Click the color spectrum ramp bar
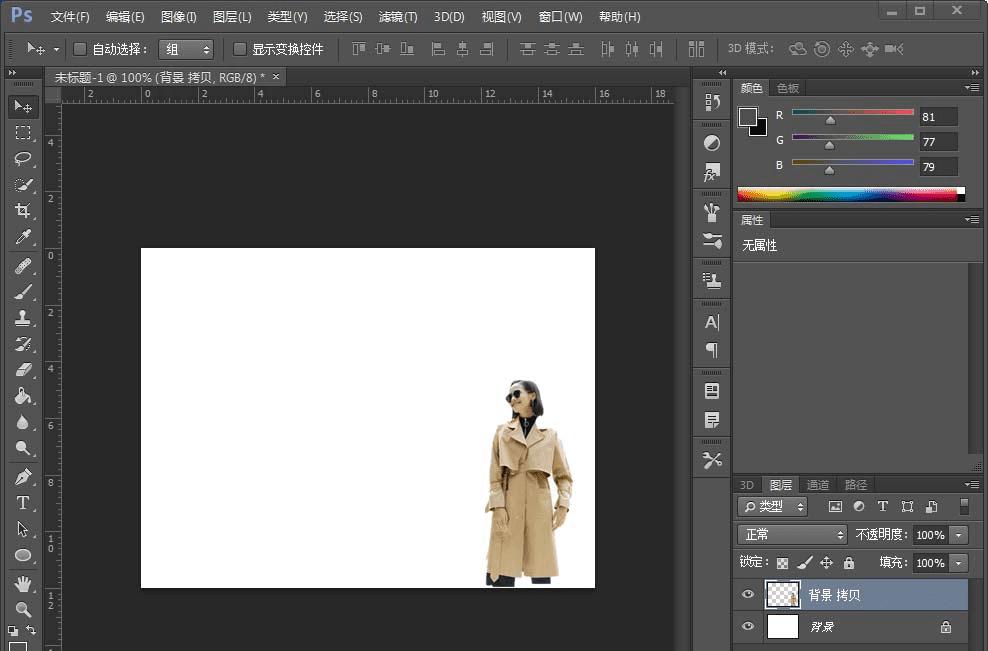This screenshot has height=651, width=988. pyautogui.click(x=850, y=194)
